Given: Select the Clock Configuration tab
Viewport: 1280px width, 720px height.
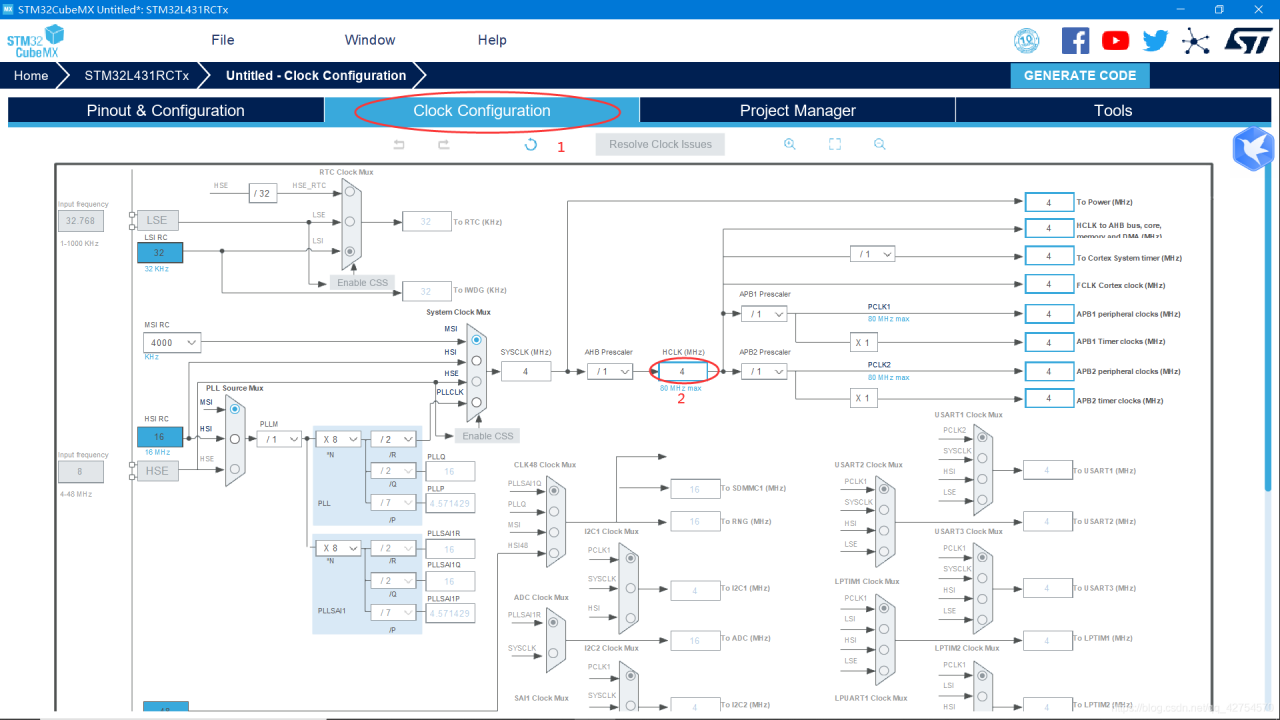Looking at the screenshot, I should [x=482, y=110].
